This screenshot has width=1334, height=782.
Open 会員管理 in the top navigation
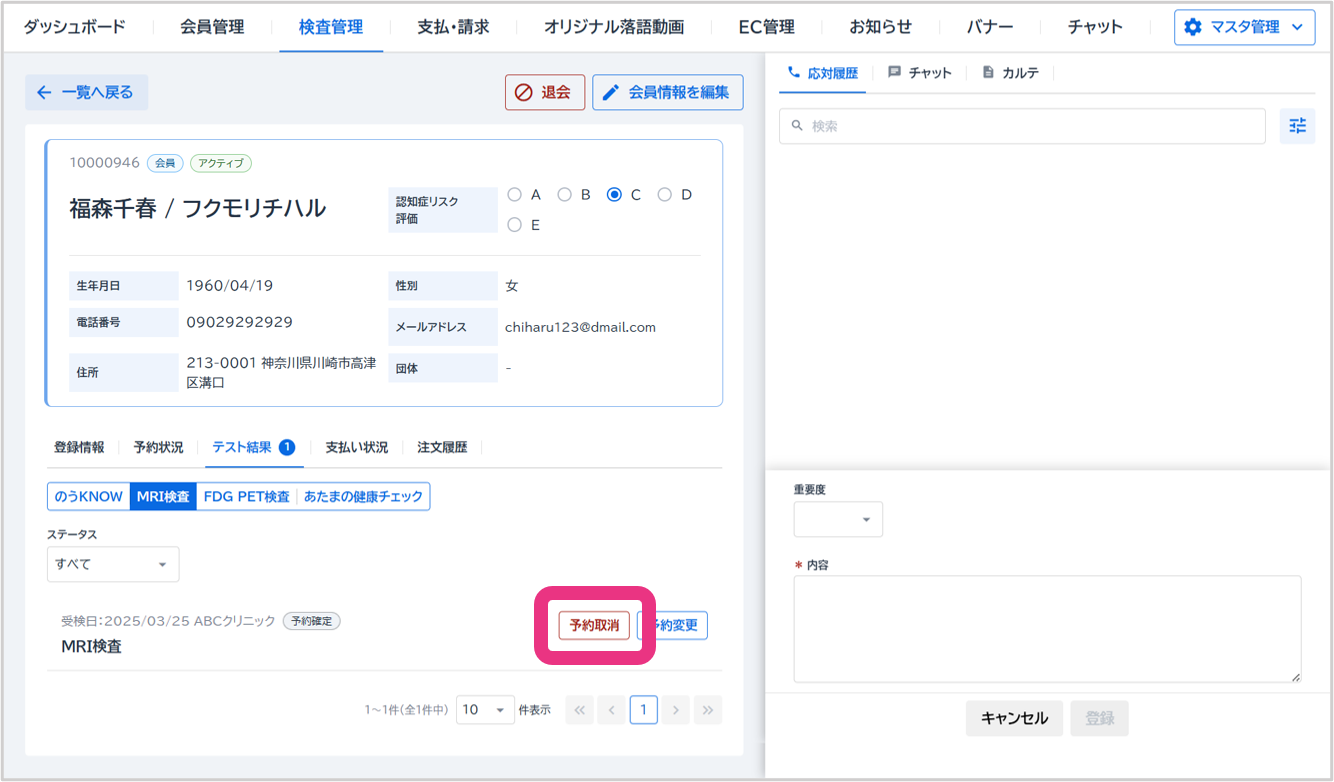(x=212, y=27)
